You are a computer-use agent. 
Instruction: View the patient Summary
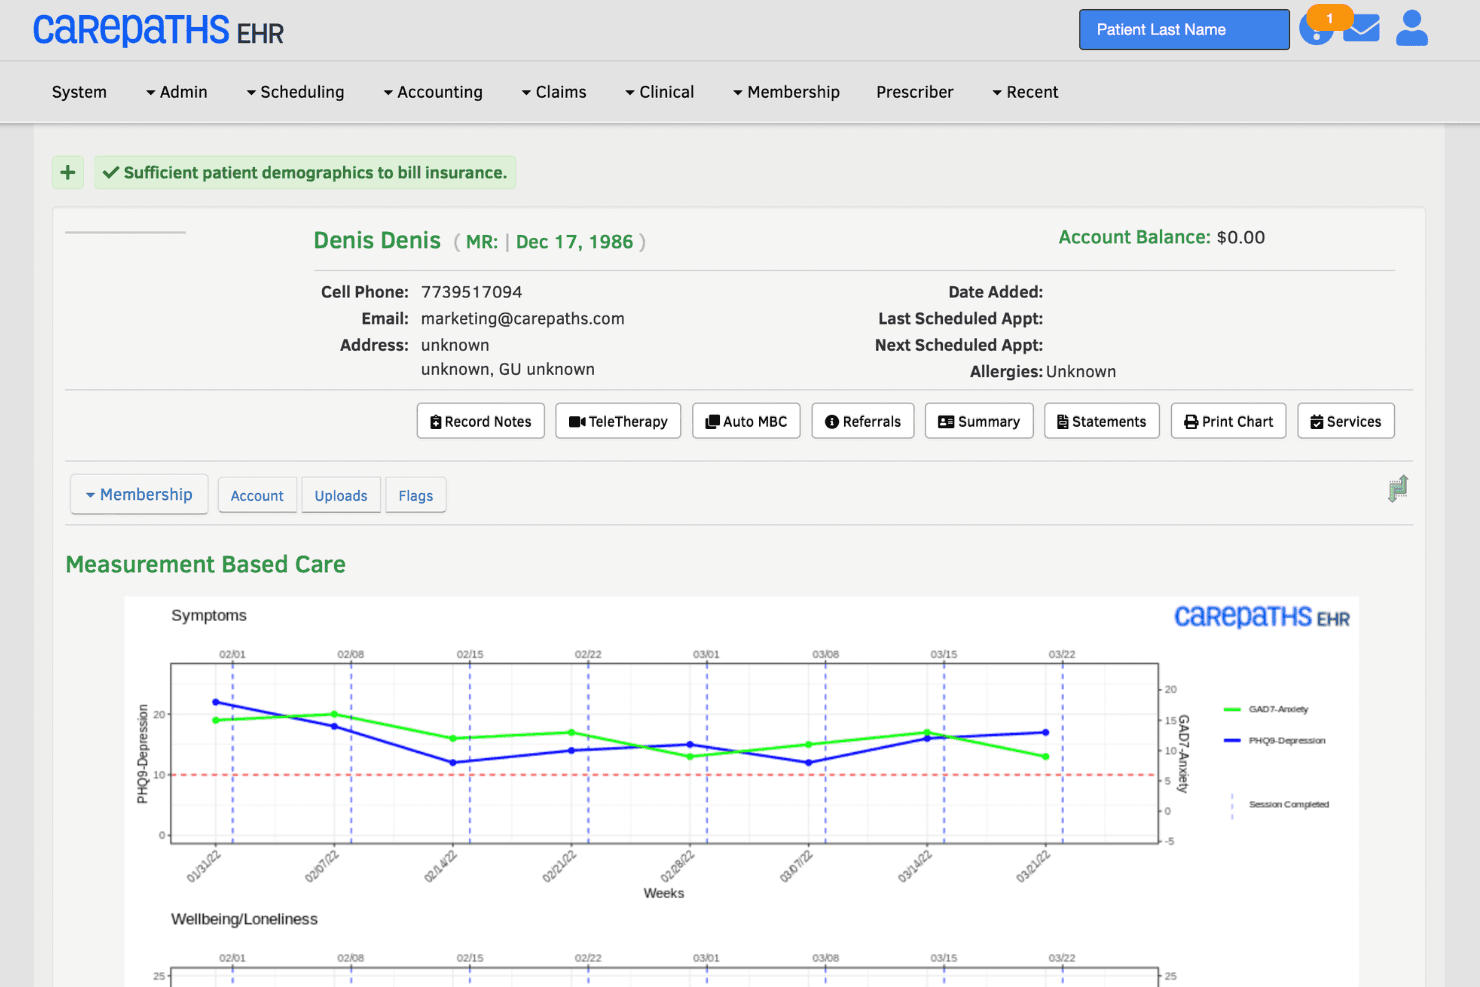tap(979, 421)
